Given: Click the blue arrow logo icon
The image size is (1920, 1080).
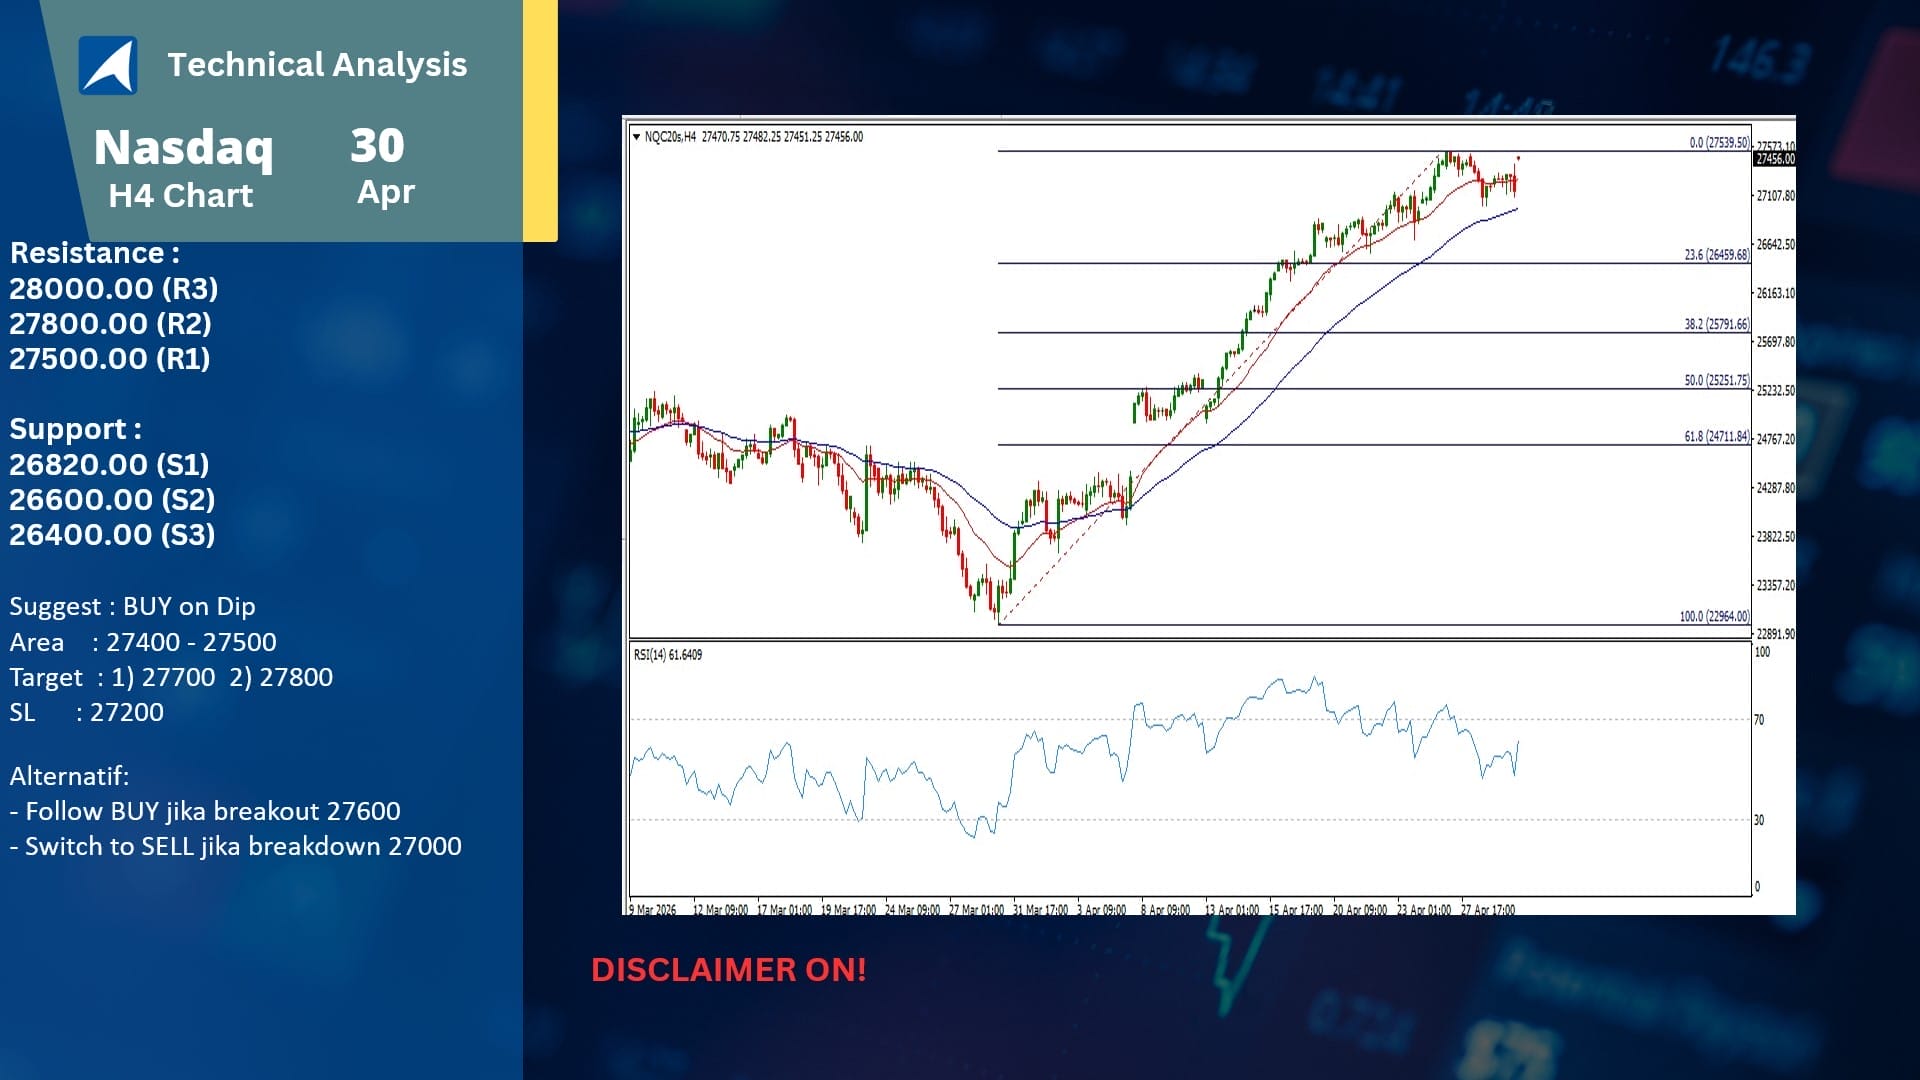Looking at the screenshot, I should (x=108, y=65).
